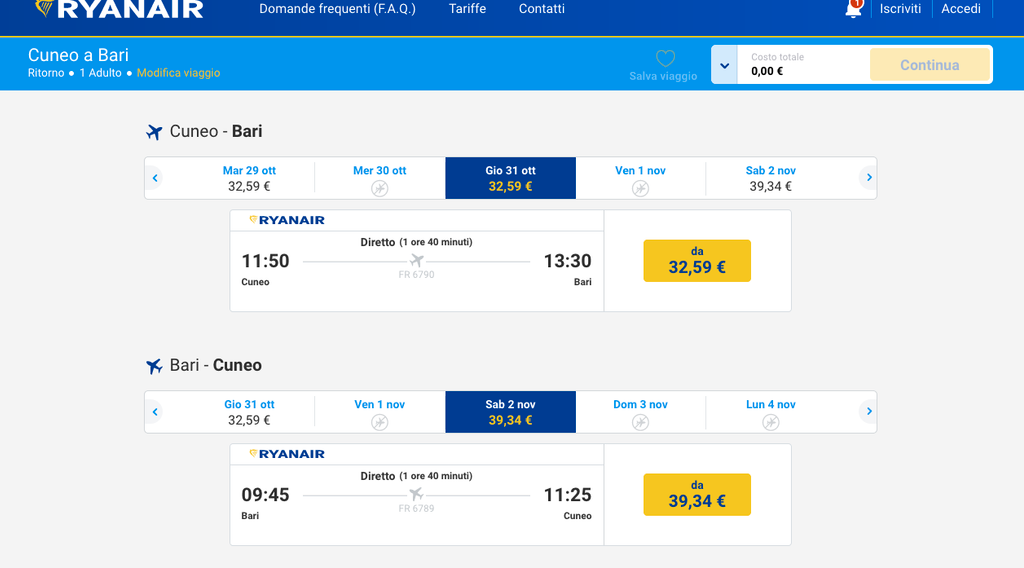Click the Ryanair harp logo
The image size is (1024, 568).
tap(45, 8)
